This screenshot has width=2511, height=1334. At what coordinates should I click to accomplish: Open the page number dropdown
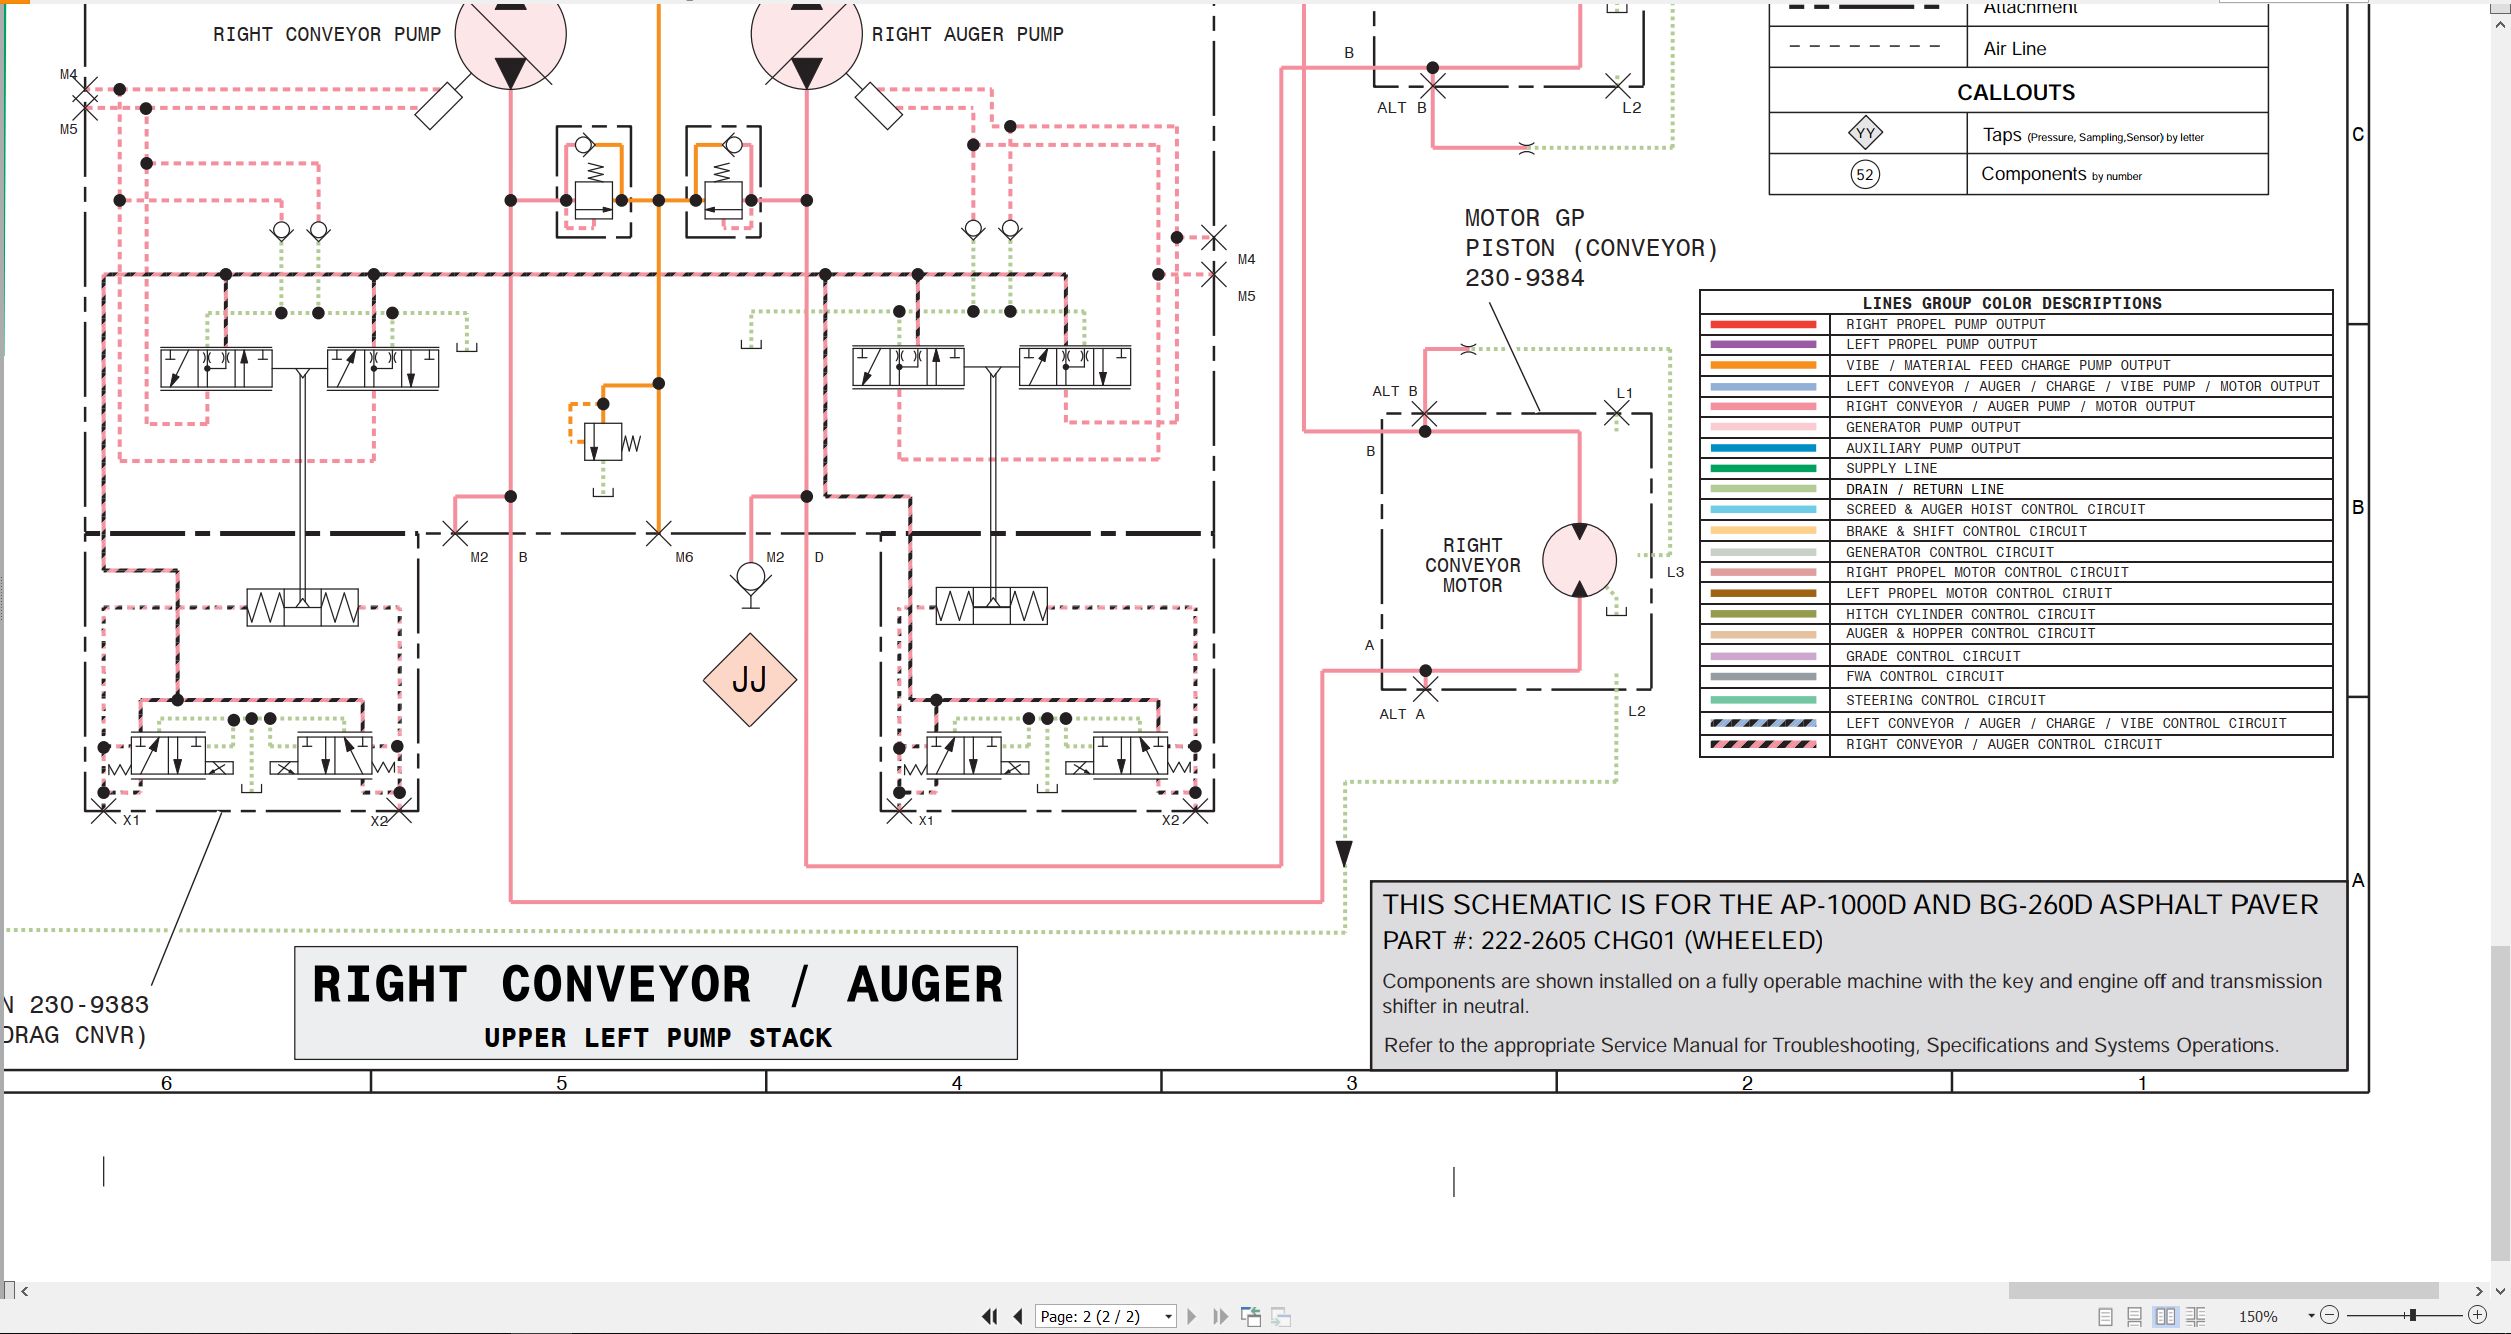pos(1168,1317)
